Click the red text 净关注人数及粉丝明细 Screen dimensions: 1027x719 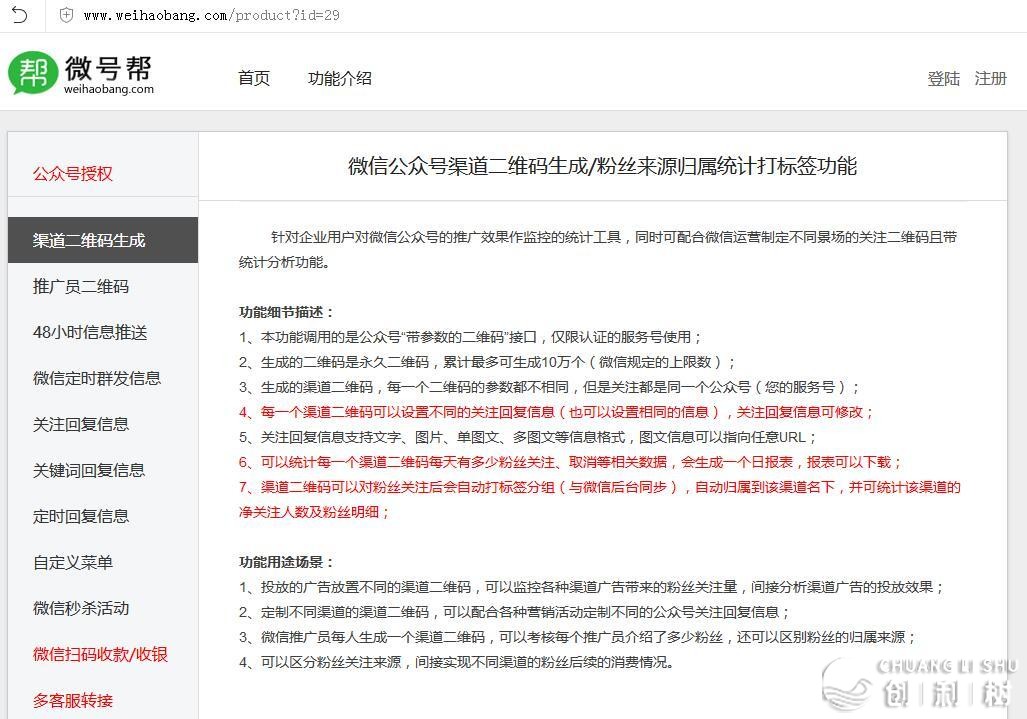[314, 512]
